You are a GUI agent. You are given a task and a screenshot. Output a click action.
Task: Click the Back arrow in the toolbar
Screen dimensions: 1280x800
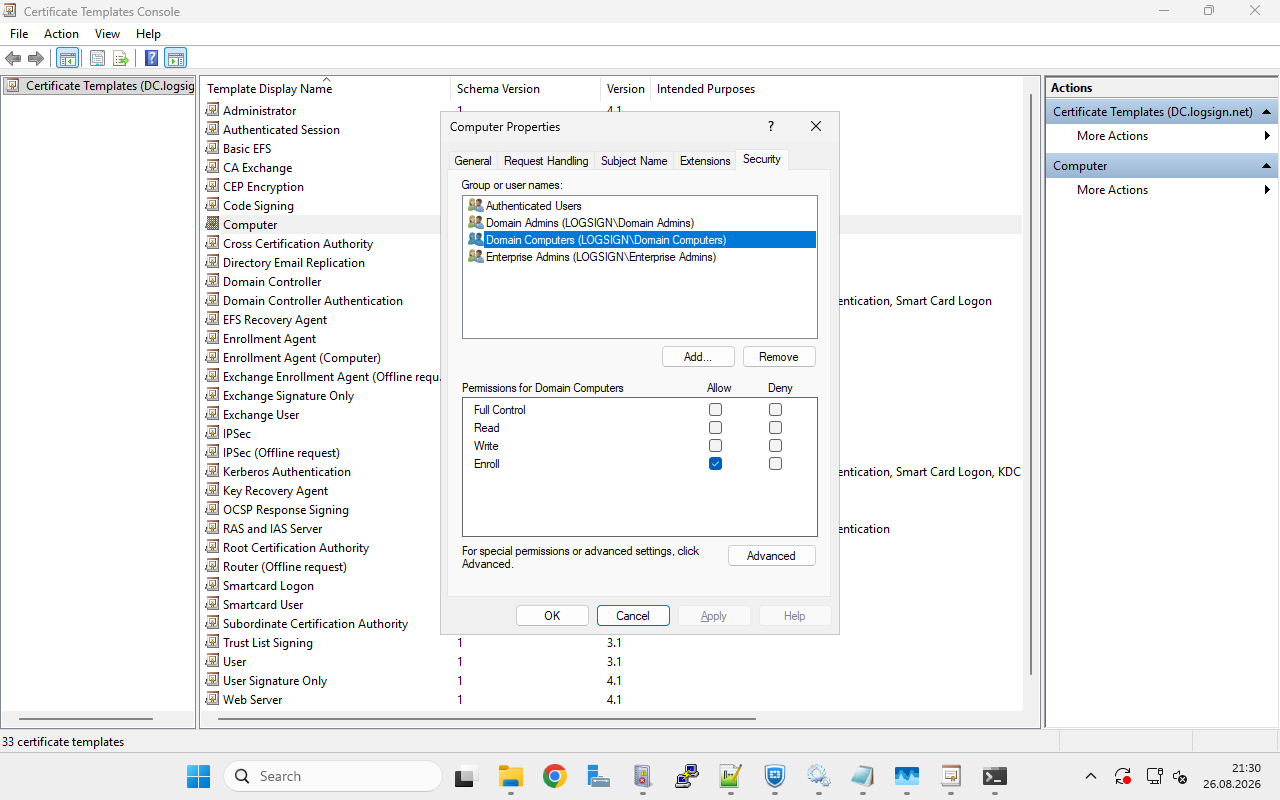(13, 58)
